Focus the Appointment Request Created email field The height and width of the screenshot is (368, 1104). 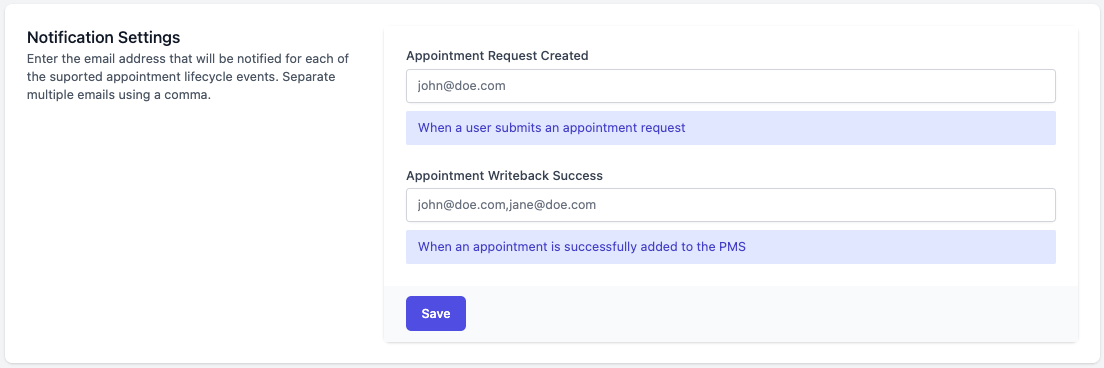(x=731, y=86)
